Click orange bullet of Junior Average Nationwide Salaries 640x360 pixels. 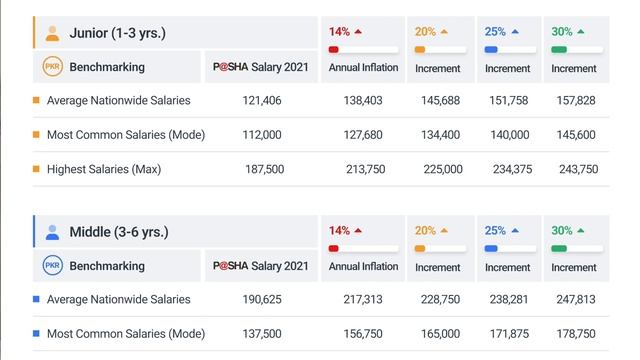[x=36, y=100]
